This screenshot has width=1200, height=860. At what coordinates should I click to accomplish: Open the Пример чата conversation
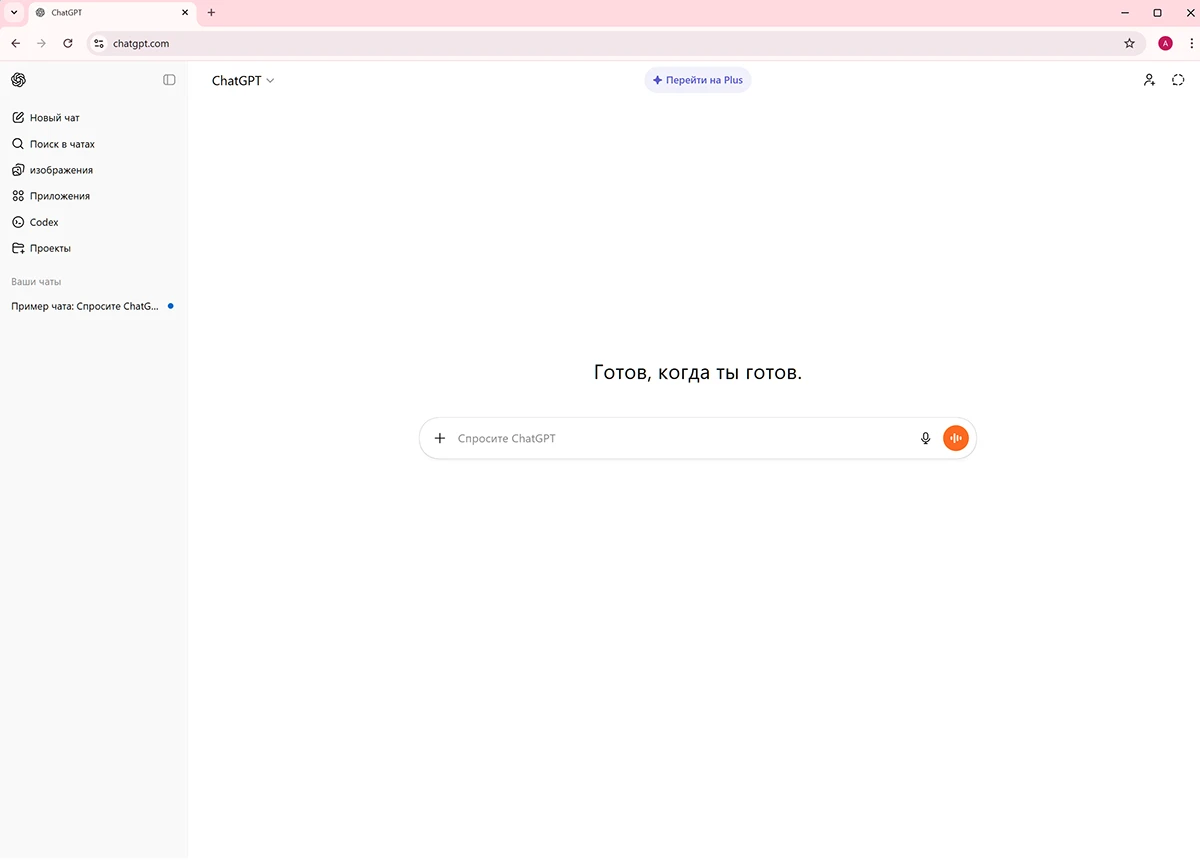[x=85, y=306]
